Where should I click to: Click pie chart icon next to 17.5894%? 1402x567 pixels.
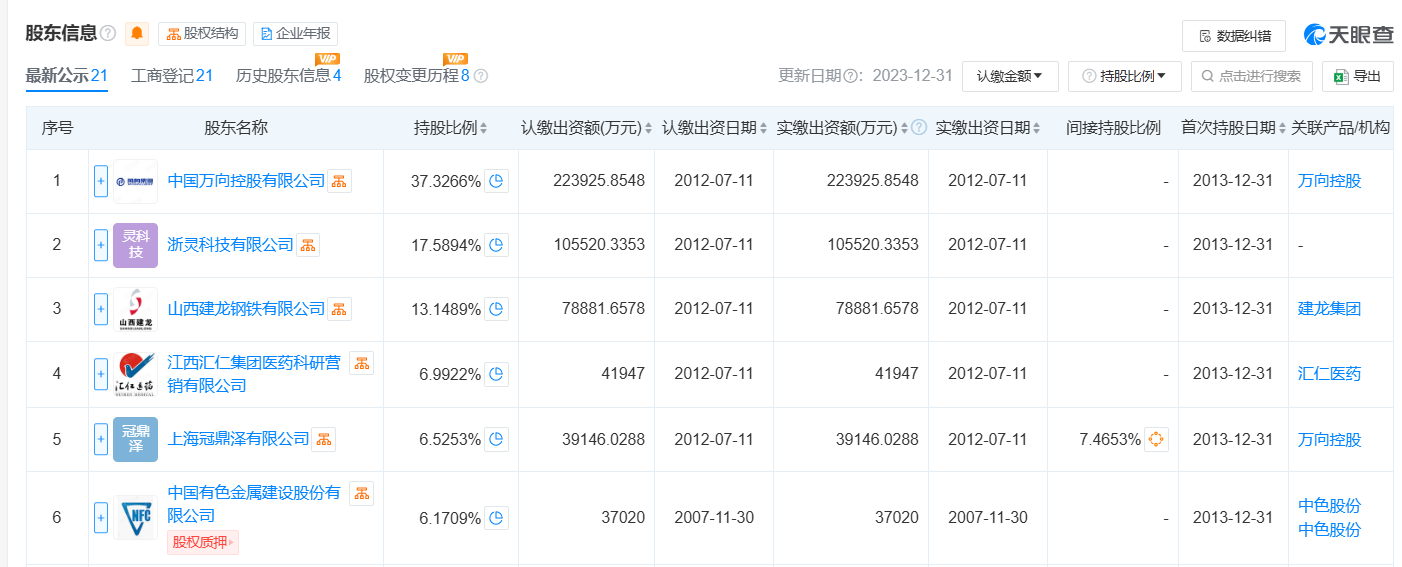(497, 245)
